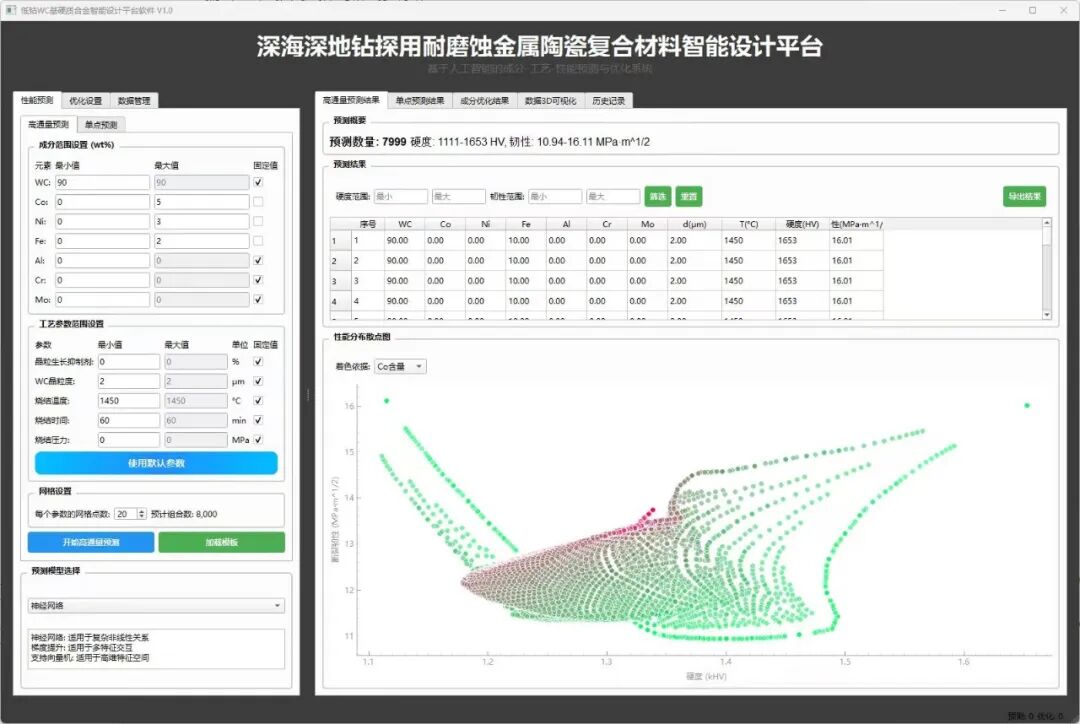Check the Fe fixed-value checkbox
This screenshot has width=1080, height=724.
point(259,241)
